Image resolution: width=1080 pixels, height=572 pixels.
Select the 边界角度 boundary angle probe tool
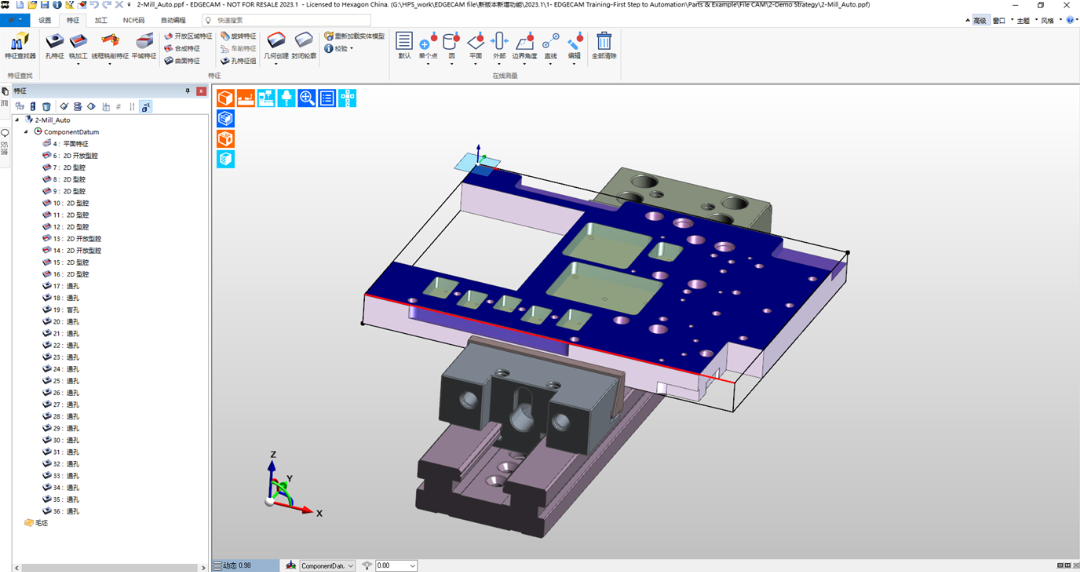point(525,44)
